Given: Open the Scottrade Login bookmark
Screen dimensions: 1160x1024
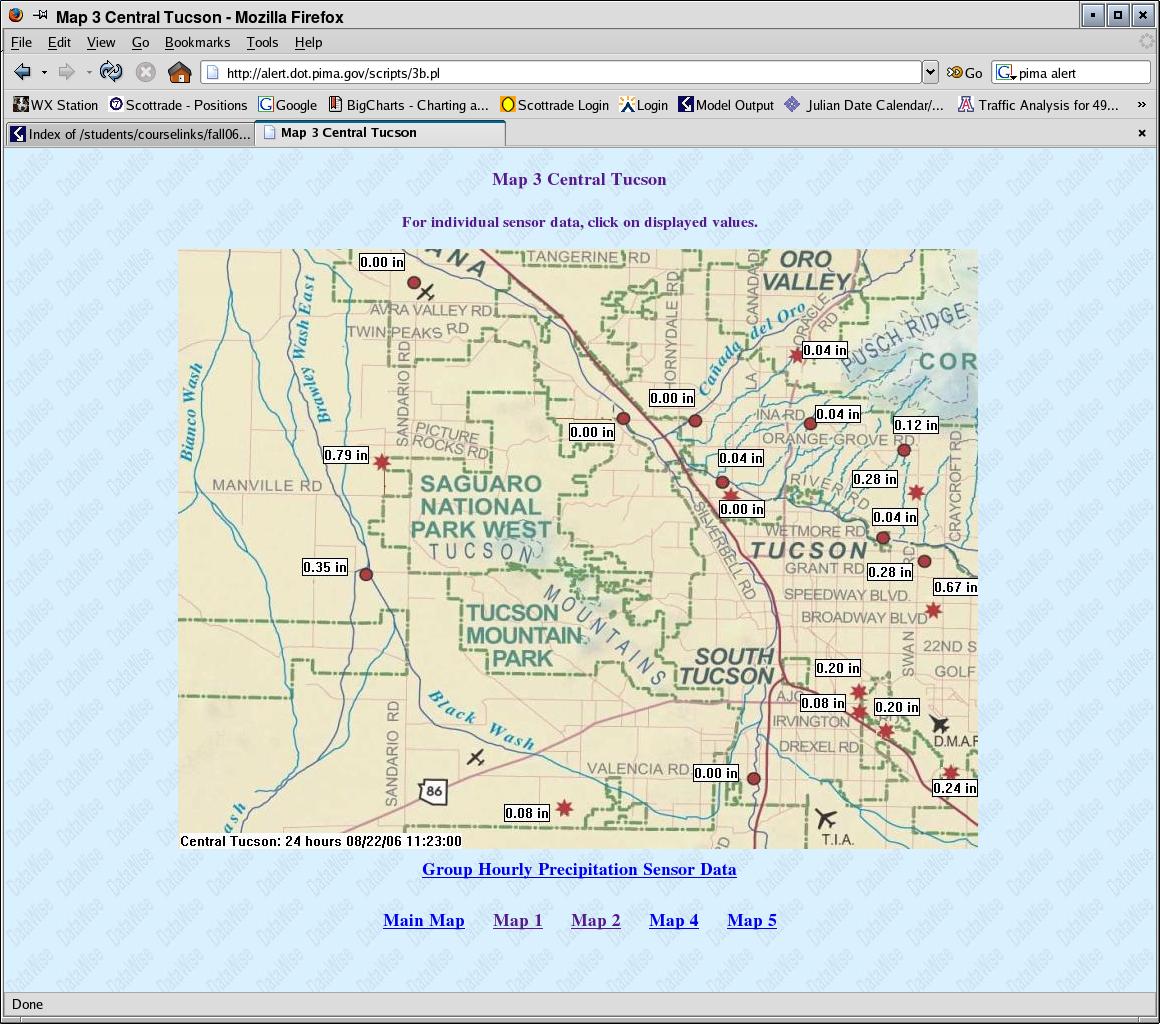Looking at the screenshot, I should click(554, 105).
